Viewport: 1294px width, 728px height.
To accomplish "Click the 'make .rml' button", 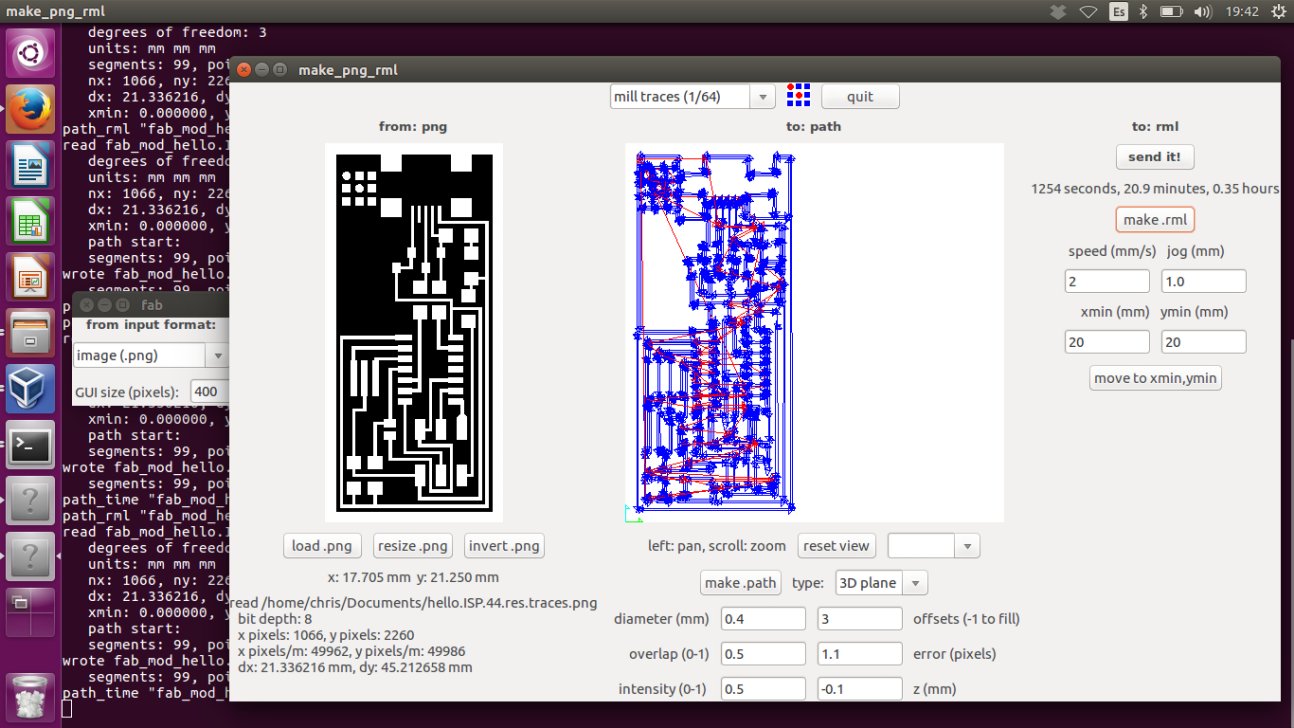I will tap(1155, 220).
